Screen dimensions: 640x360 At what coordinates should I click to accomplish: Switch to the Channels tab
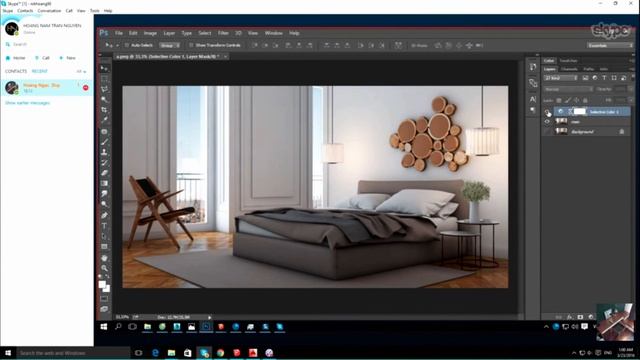(569, 69)
